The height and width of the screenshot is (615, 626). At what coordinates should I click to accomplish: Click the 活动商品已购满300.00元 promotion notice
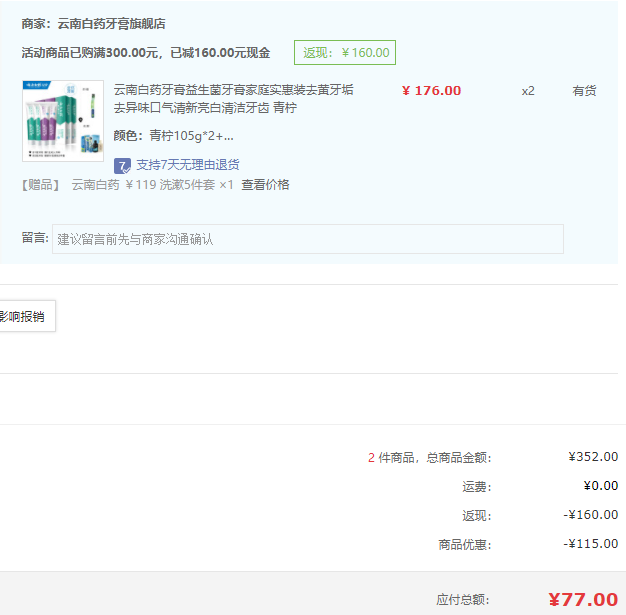coord(146,53)
